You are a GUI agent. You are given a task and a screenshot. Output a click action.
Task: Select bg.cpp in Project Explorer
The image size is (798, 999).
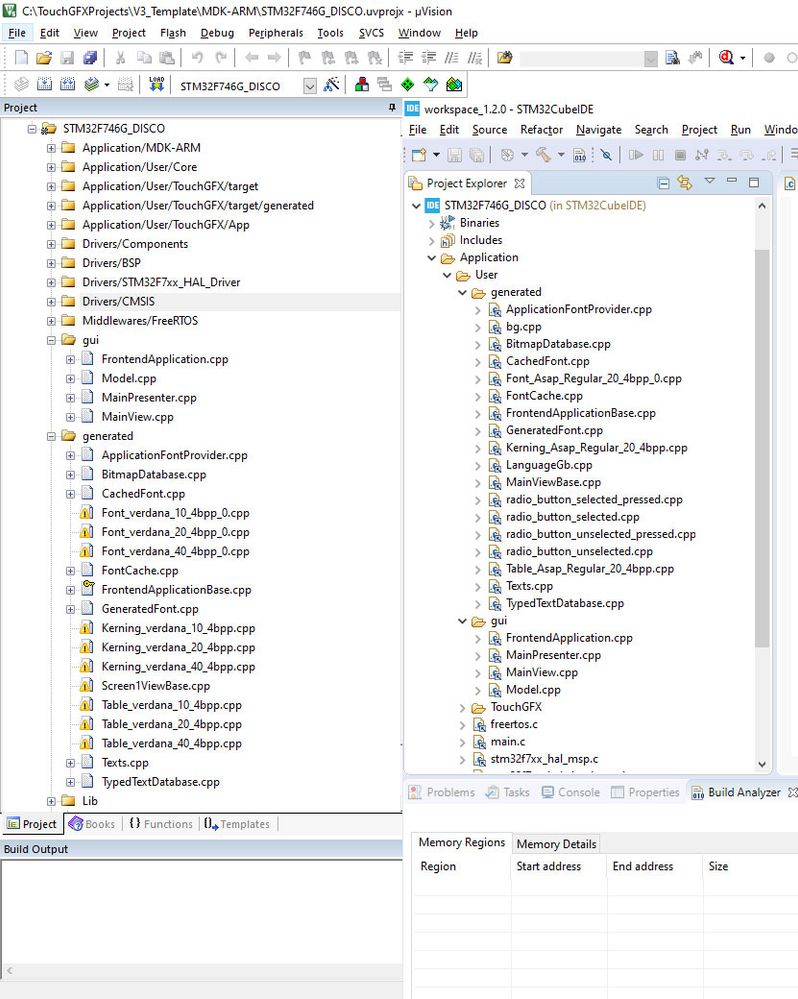[524, 327]
